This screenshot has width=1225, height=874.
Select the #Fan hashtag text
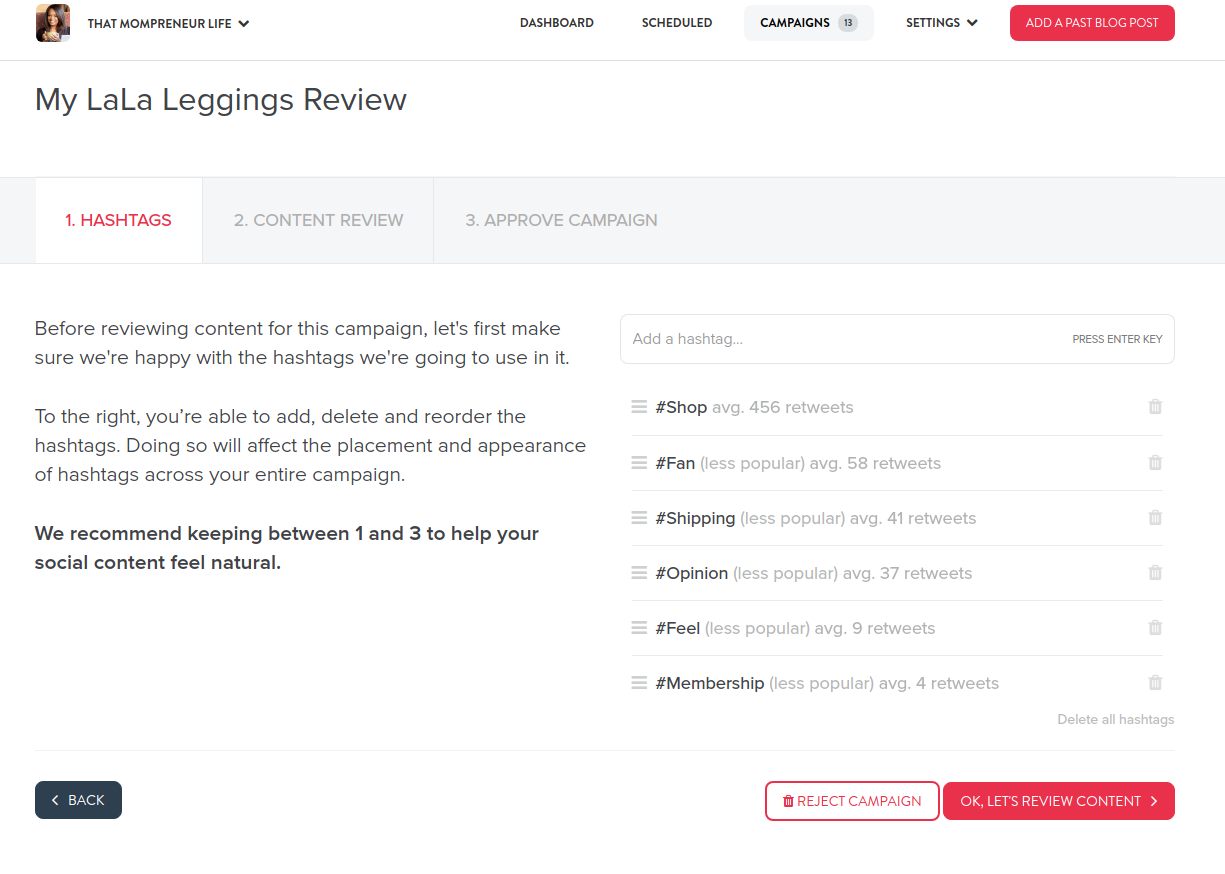tap(675, 463)
